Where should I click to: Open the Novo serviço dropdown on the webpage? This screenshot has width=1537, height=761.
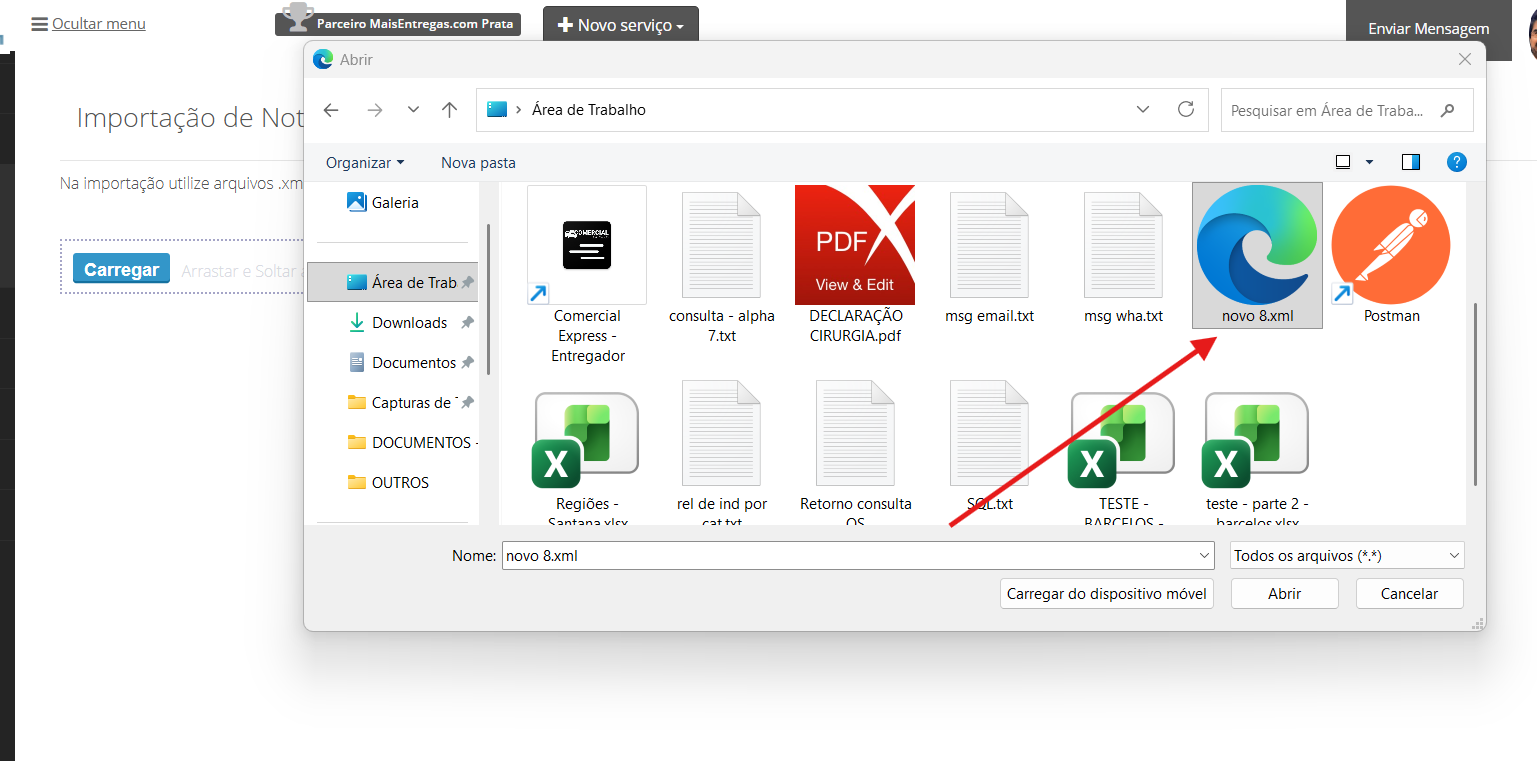pos(621,25)
